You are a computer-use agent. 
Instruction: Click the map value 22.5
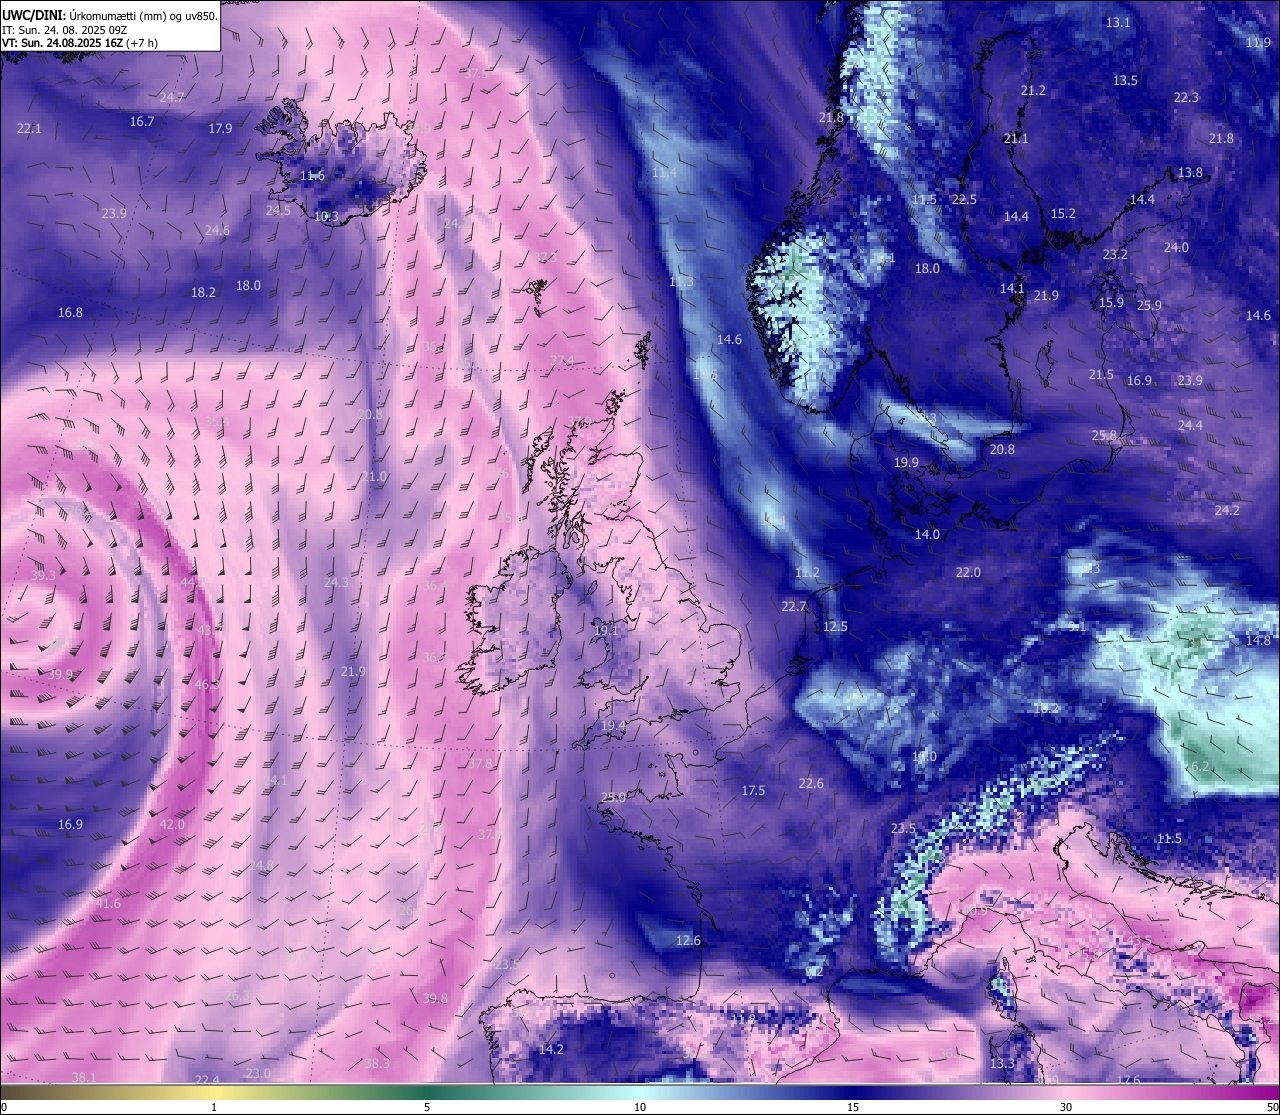pos(964,199)
